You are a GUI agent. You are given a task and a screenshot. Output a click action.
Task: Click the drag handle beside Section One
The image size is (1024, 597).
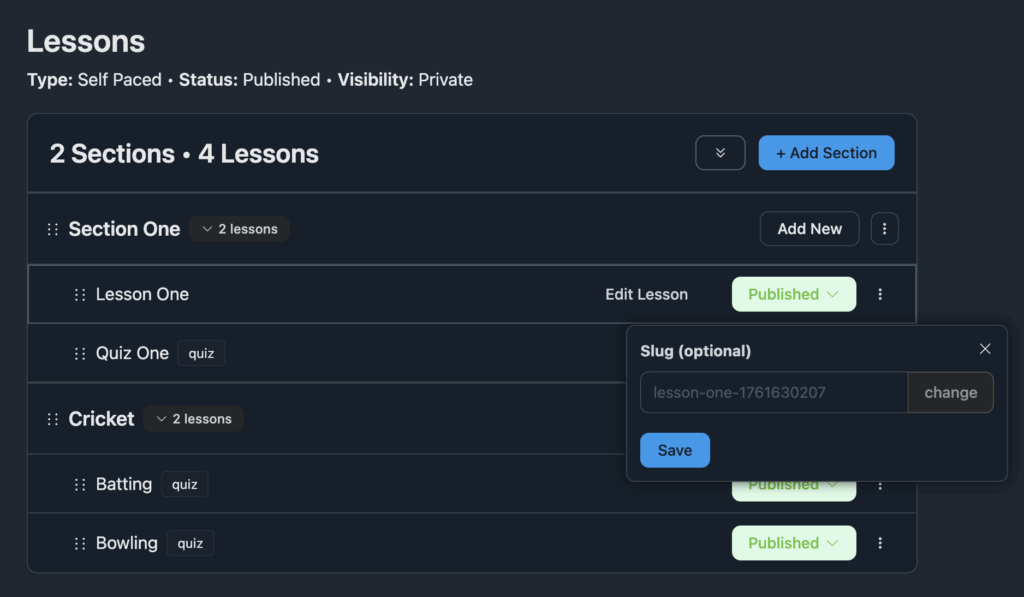tap(52, 228)
